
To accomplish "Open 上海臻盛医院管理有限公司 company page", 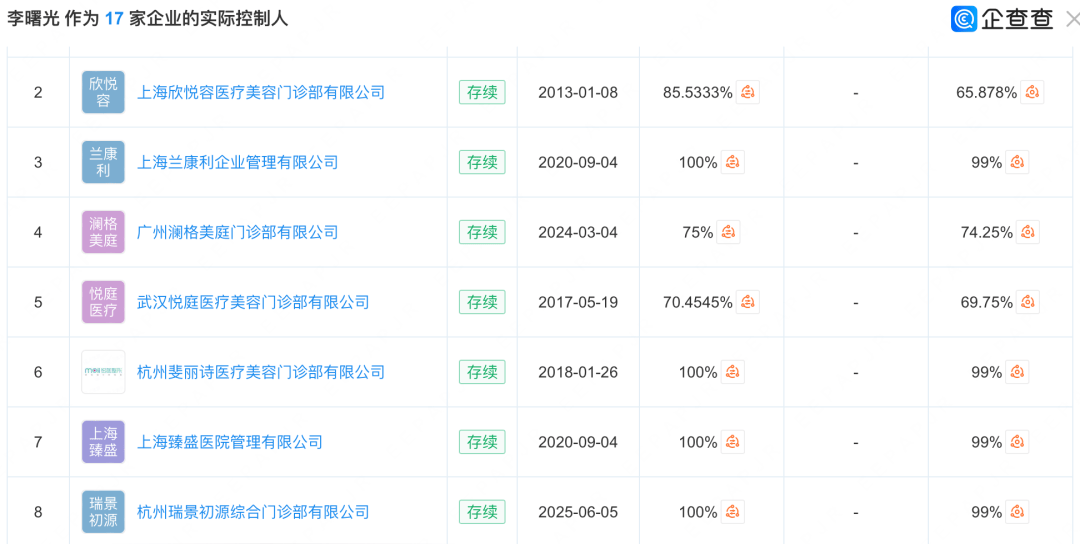I will coord(230,441).
